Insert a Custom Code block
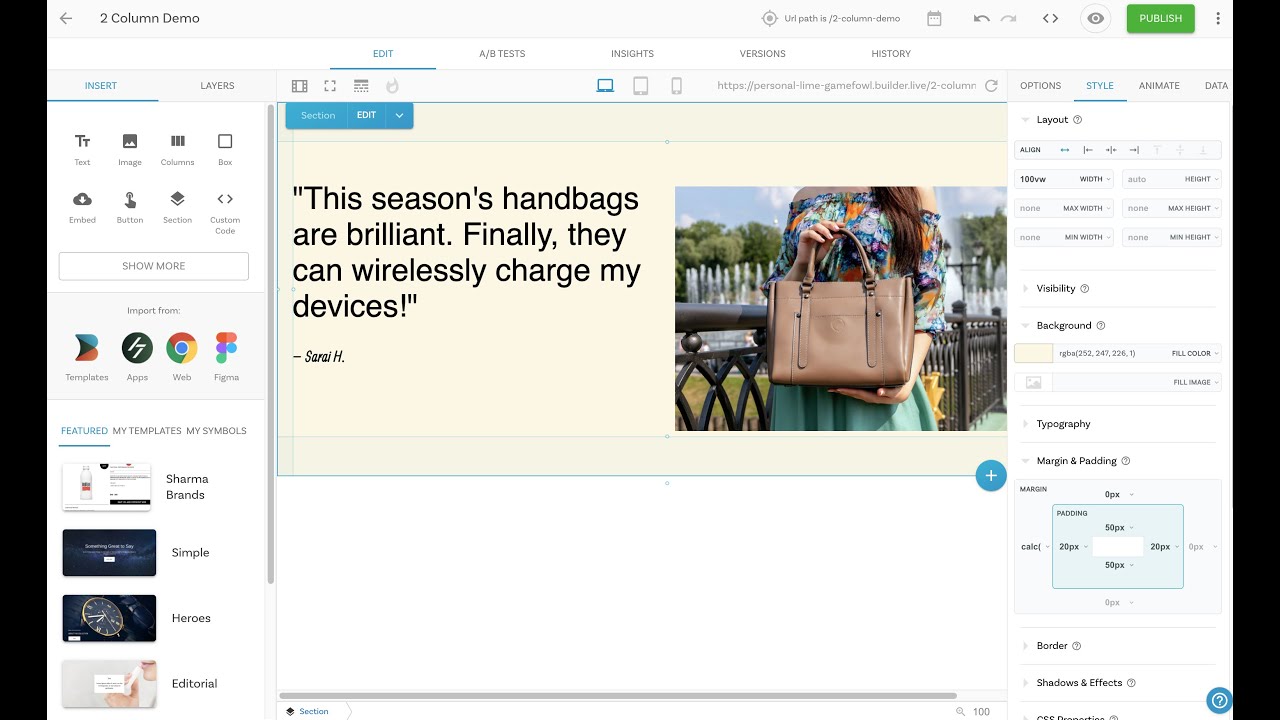The height and width of the screenshot is (720, 1280). pos(225,212)
